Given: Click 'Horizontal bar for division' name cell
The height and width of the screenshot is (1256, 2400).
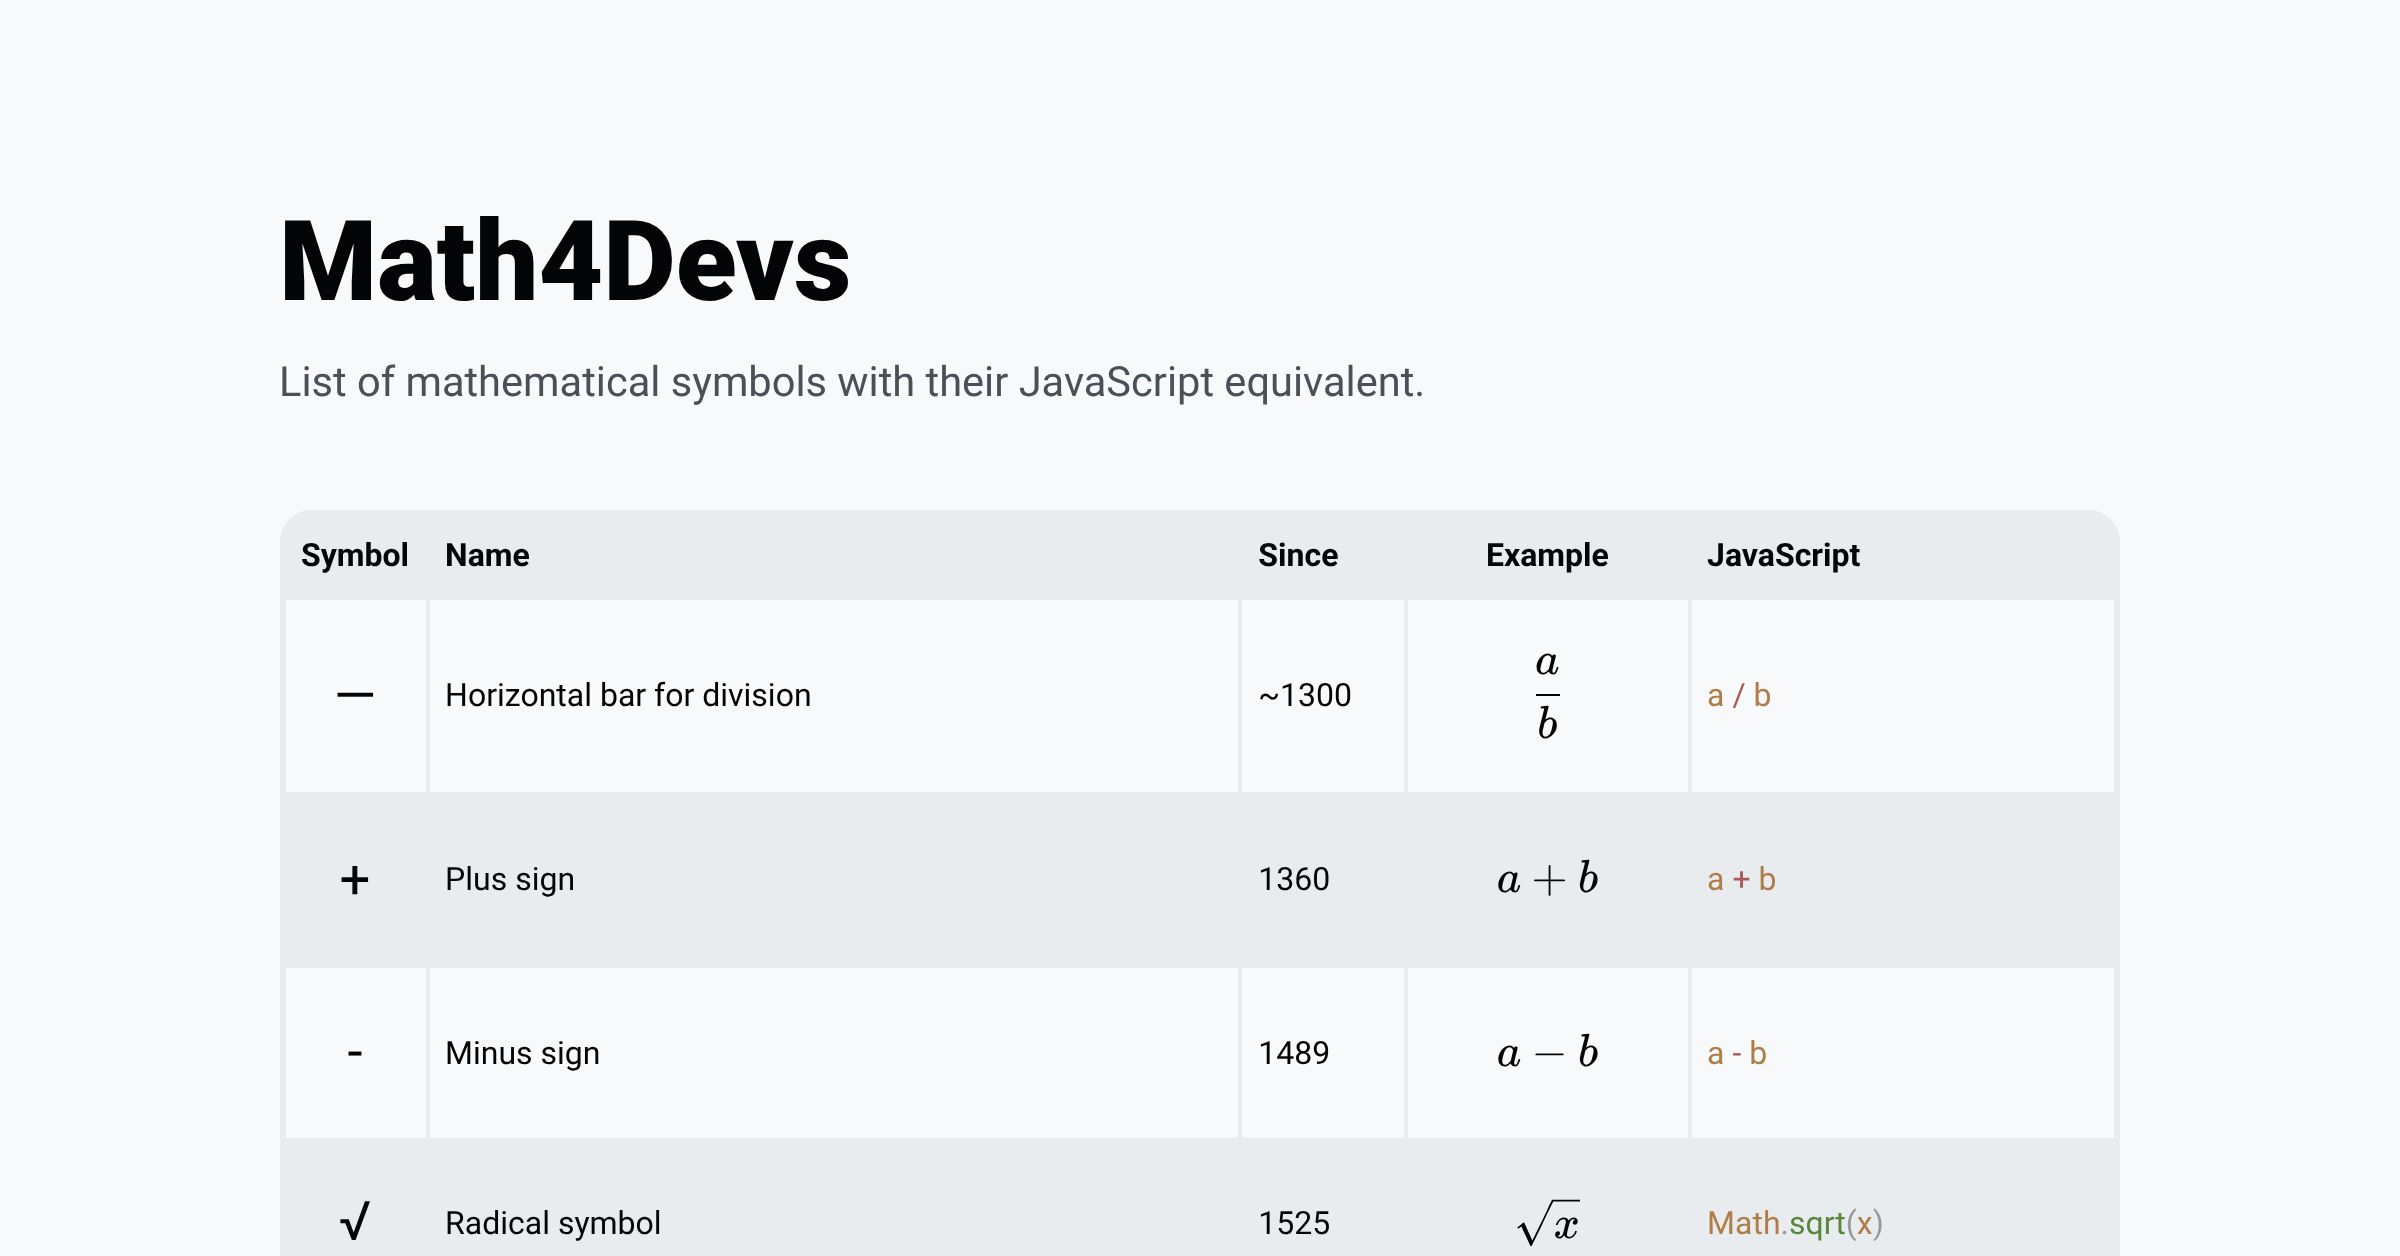Looking at the screenshot, I should 628,695.
